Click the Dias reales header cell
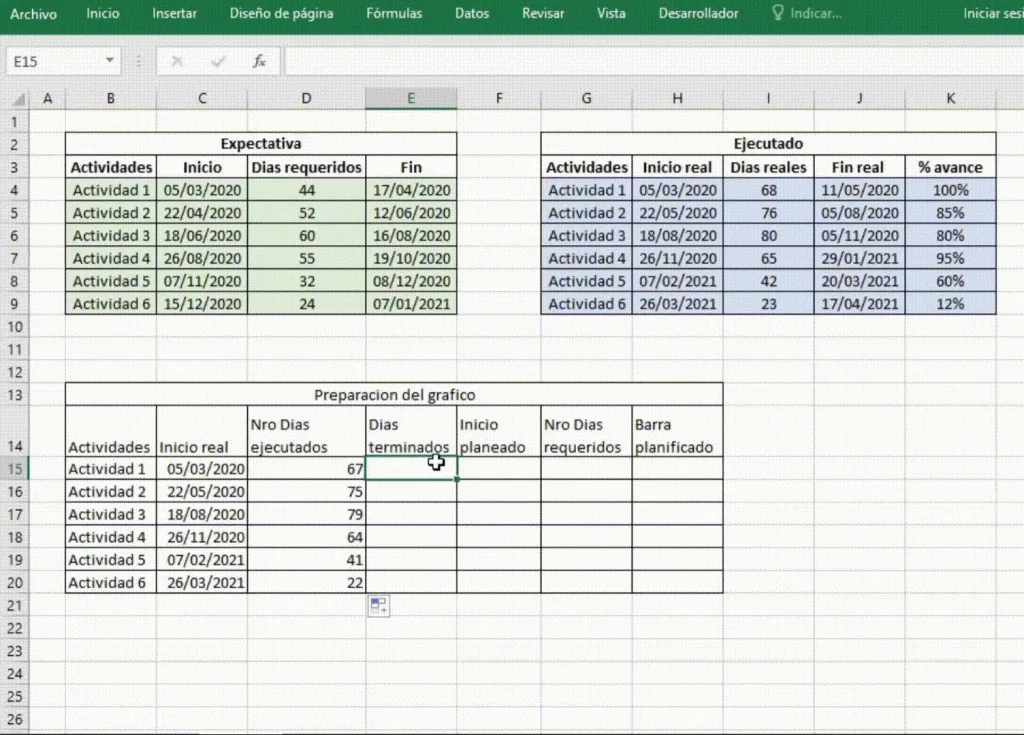Screen dimensions: 1024x735 pos(768,167)
